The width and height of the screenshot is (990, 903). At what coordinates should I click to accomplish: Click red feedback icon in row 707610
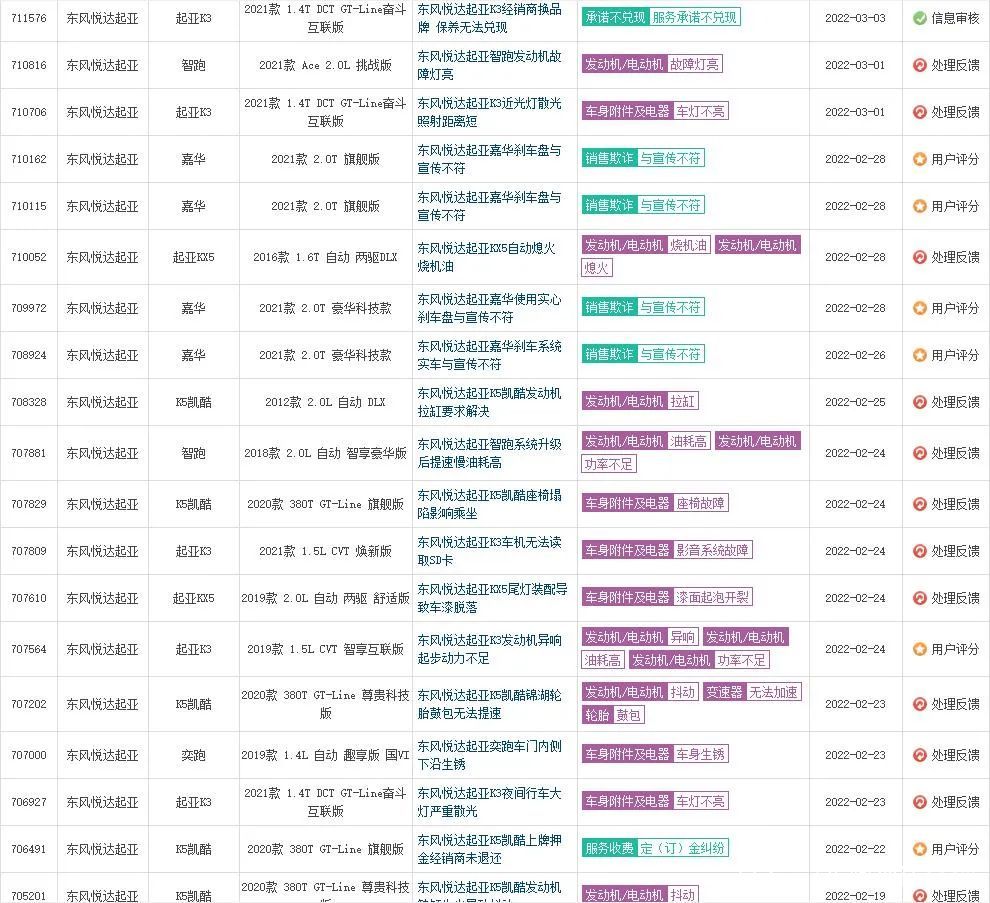point(919,597)
